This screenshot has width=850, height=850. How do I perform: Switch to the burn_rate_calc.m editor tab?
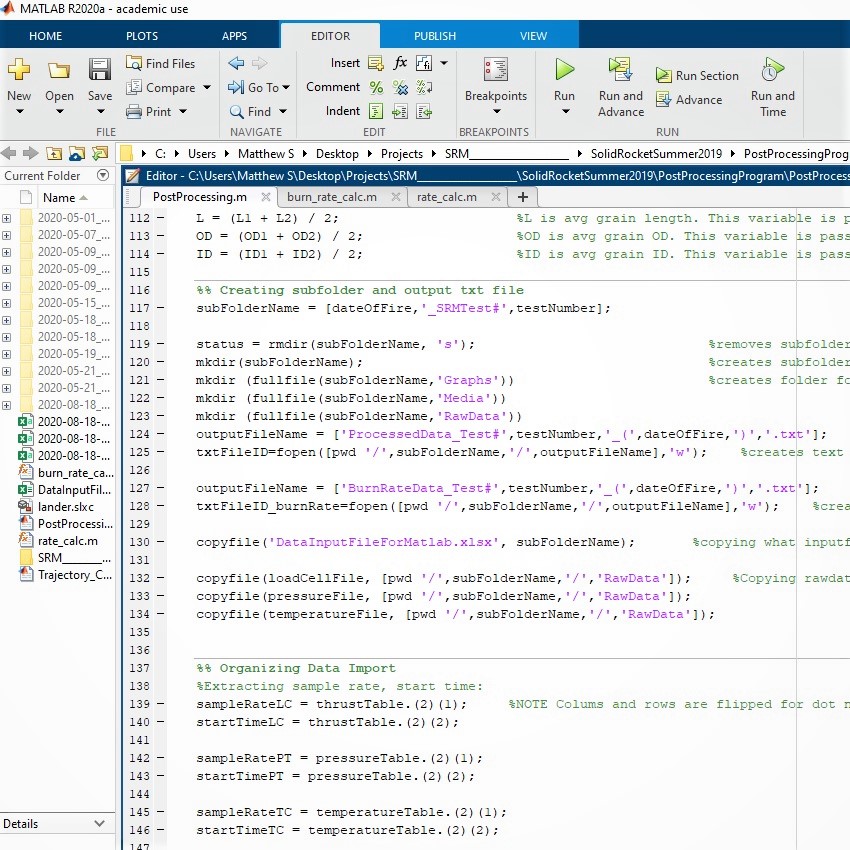click(x=332, y=197)
